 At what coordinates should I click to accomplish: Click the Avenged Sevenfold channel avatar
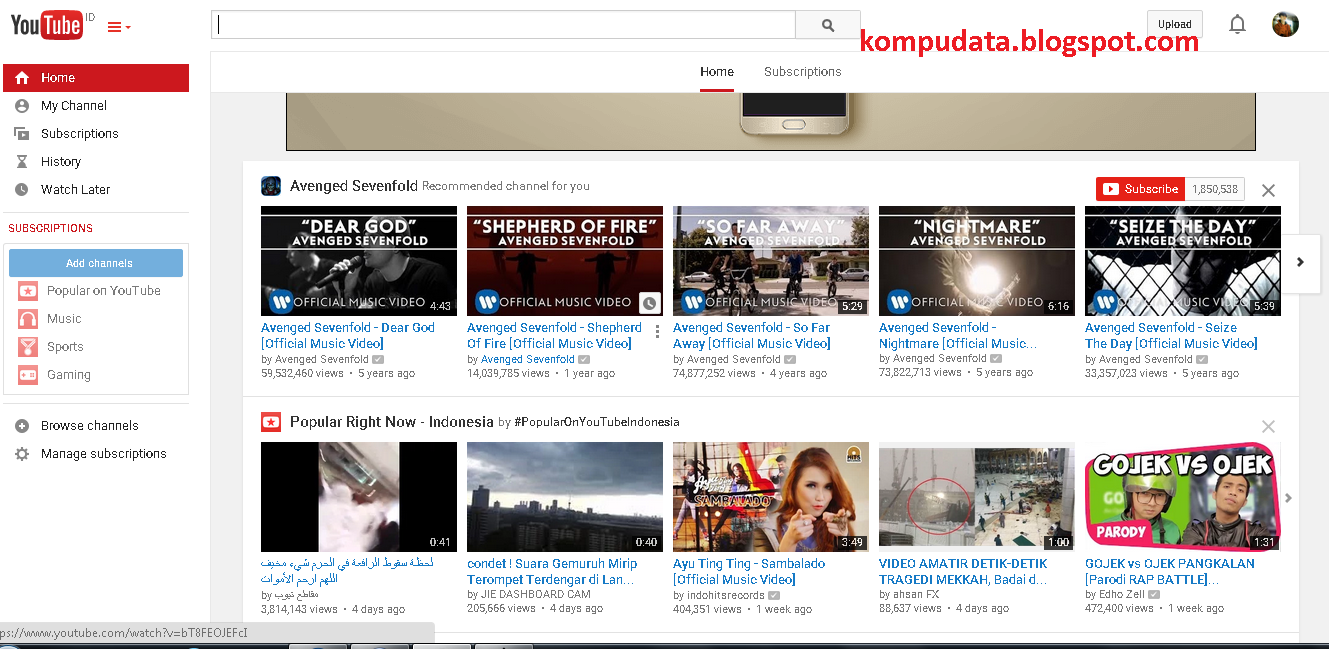tap(271, 186)
